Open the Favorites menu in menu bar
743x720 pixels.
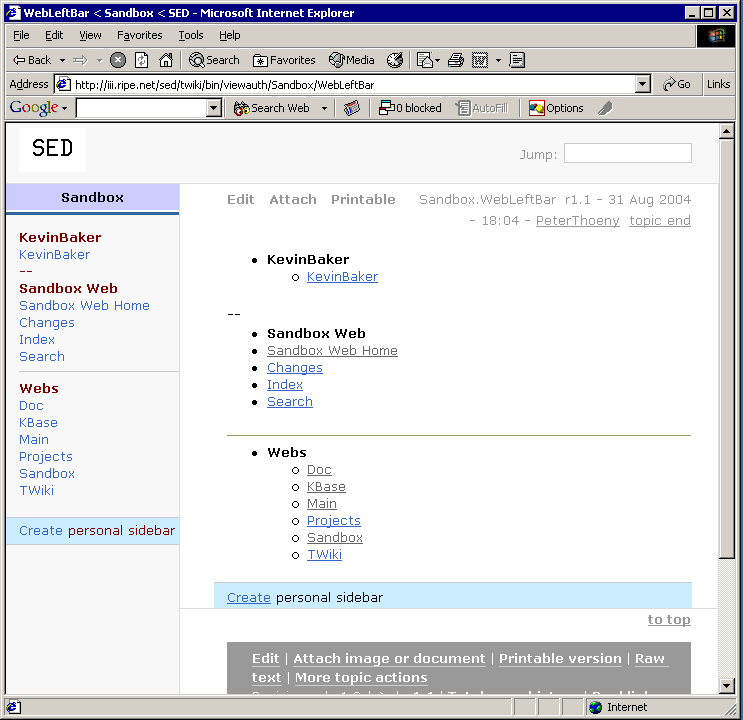click(139, 35)
